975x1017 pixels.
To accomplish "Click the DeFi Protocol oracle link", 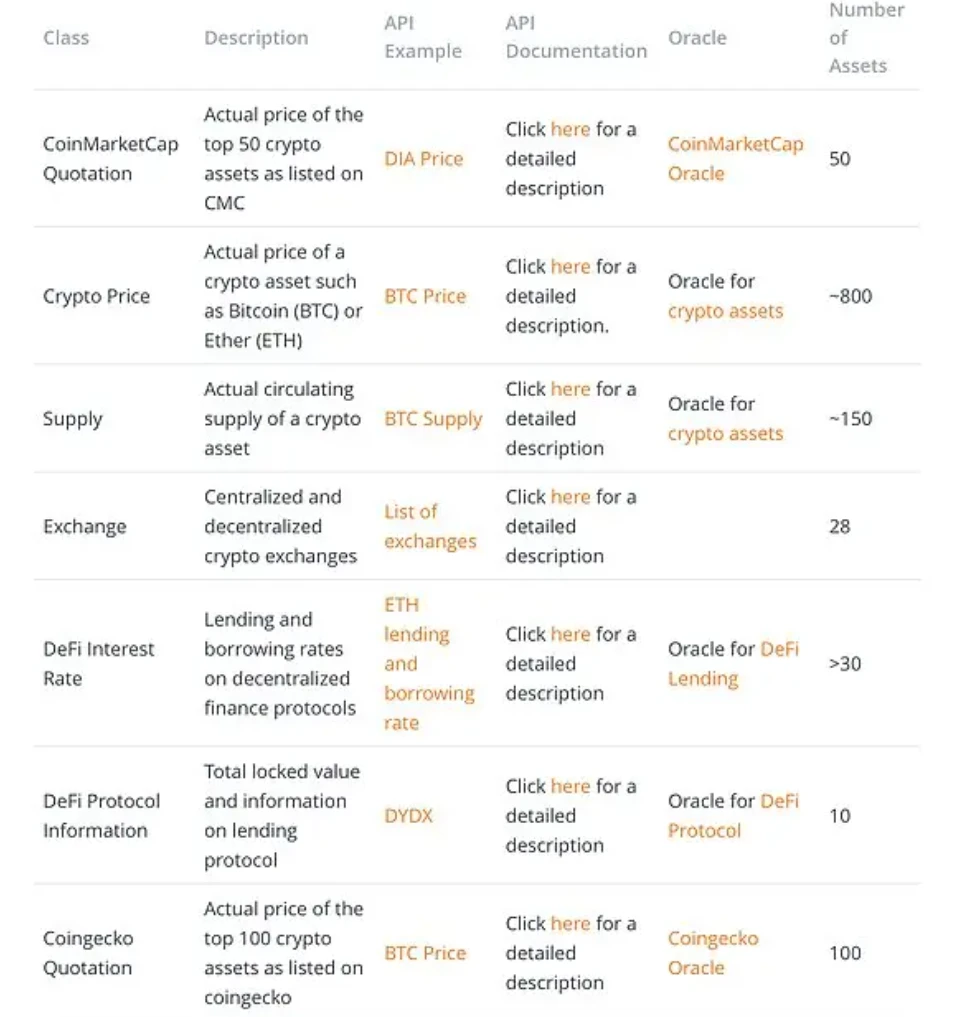I will (x=732, y=816).
